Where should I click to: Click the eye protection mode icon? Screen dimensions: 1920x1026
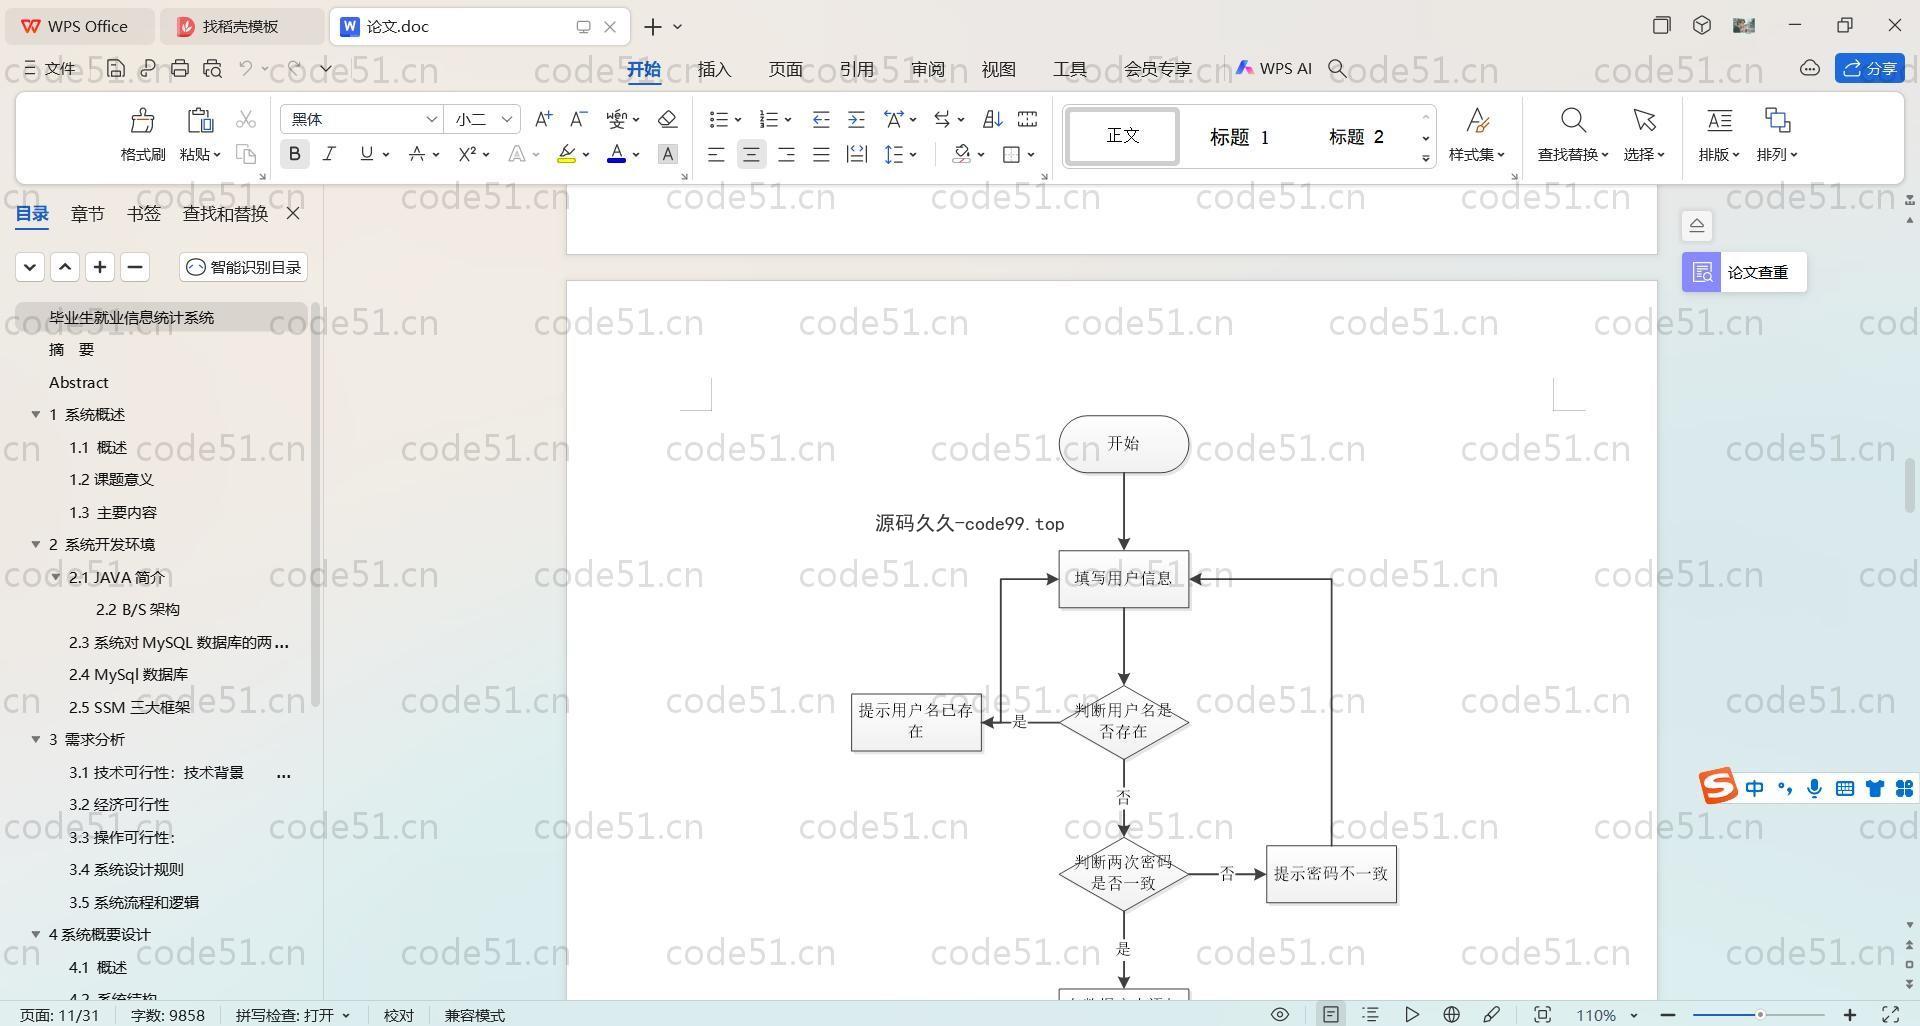[1279, 1014]
